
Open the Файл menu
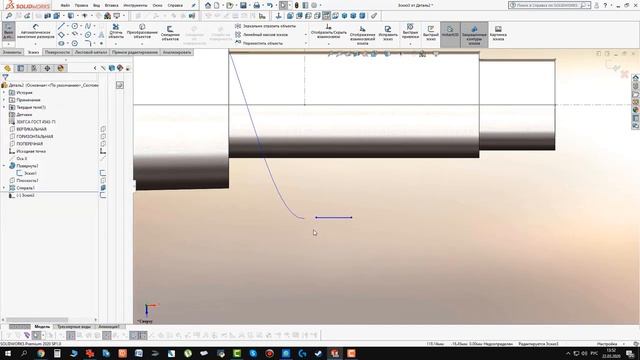click(65, 6)
